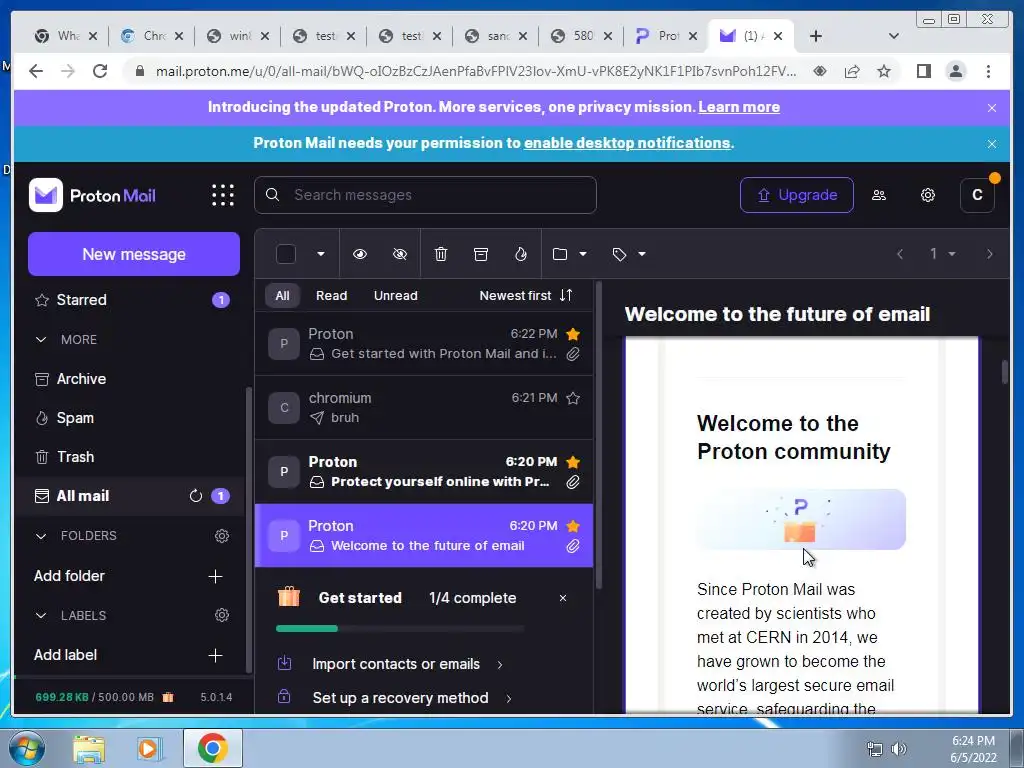Unstar the 6:22 PM Proton message
Viewport: 1024px width, 768px height.
[573, 334]
